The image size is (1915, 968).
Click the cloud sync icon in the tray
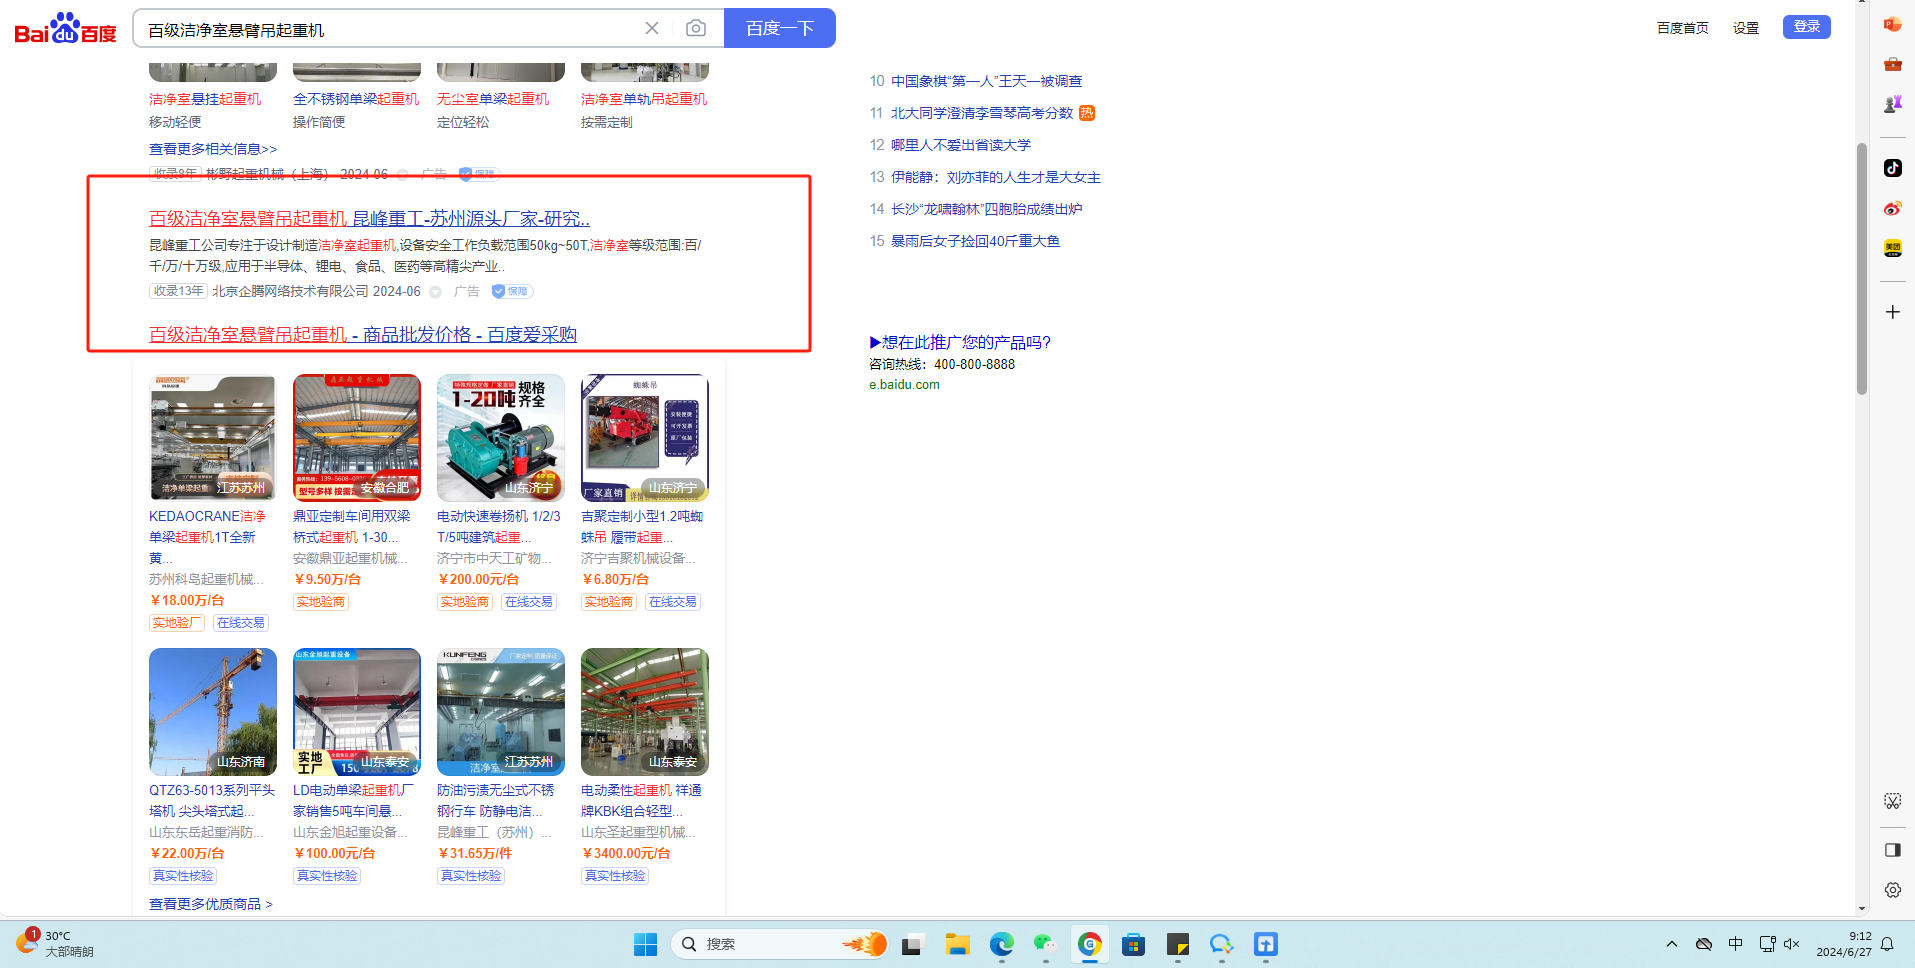tap(1704, 944)
